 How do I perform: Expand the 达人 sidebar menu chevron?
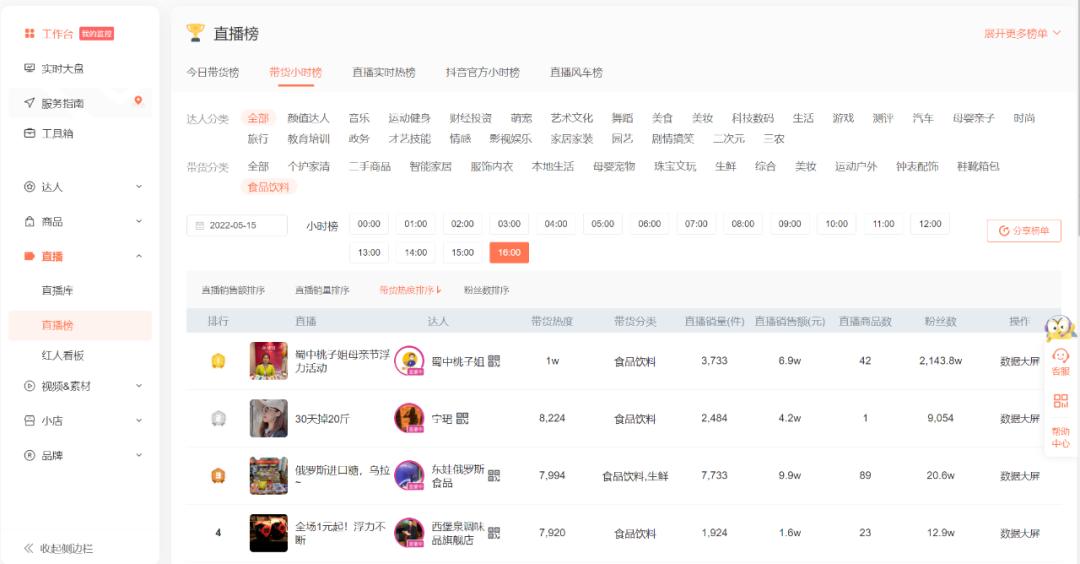pyautogui.click(x=139, y=187)
